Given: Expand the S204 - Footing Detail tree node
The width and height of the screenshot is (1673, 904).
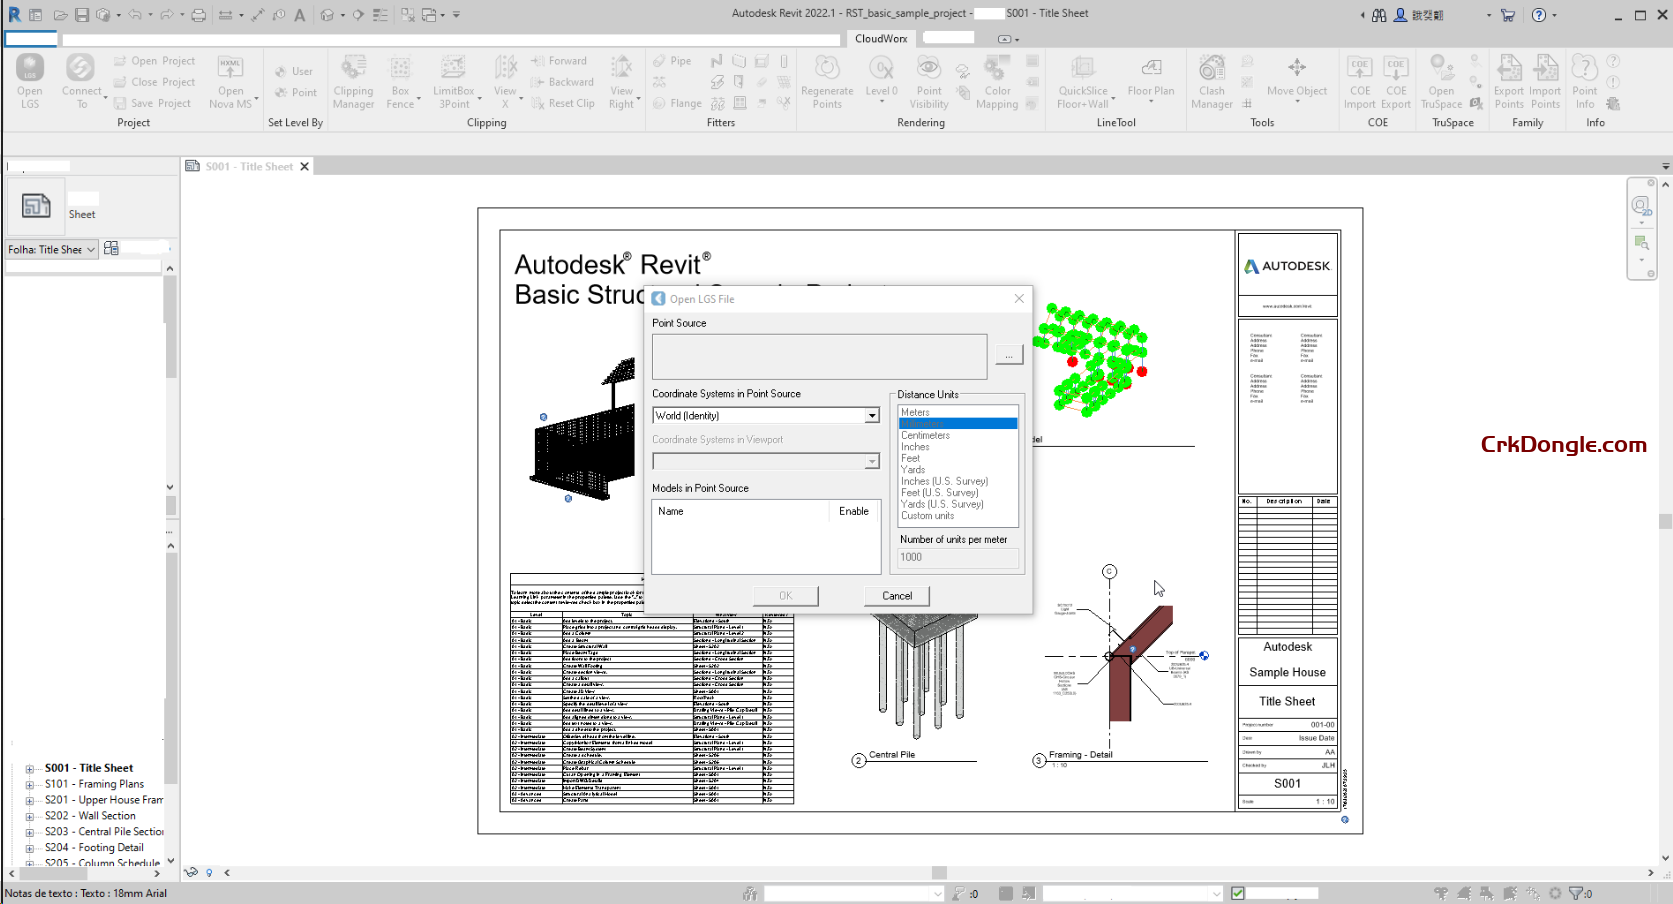Looking at the screenshot, I should tap(30, 847).
